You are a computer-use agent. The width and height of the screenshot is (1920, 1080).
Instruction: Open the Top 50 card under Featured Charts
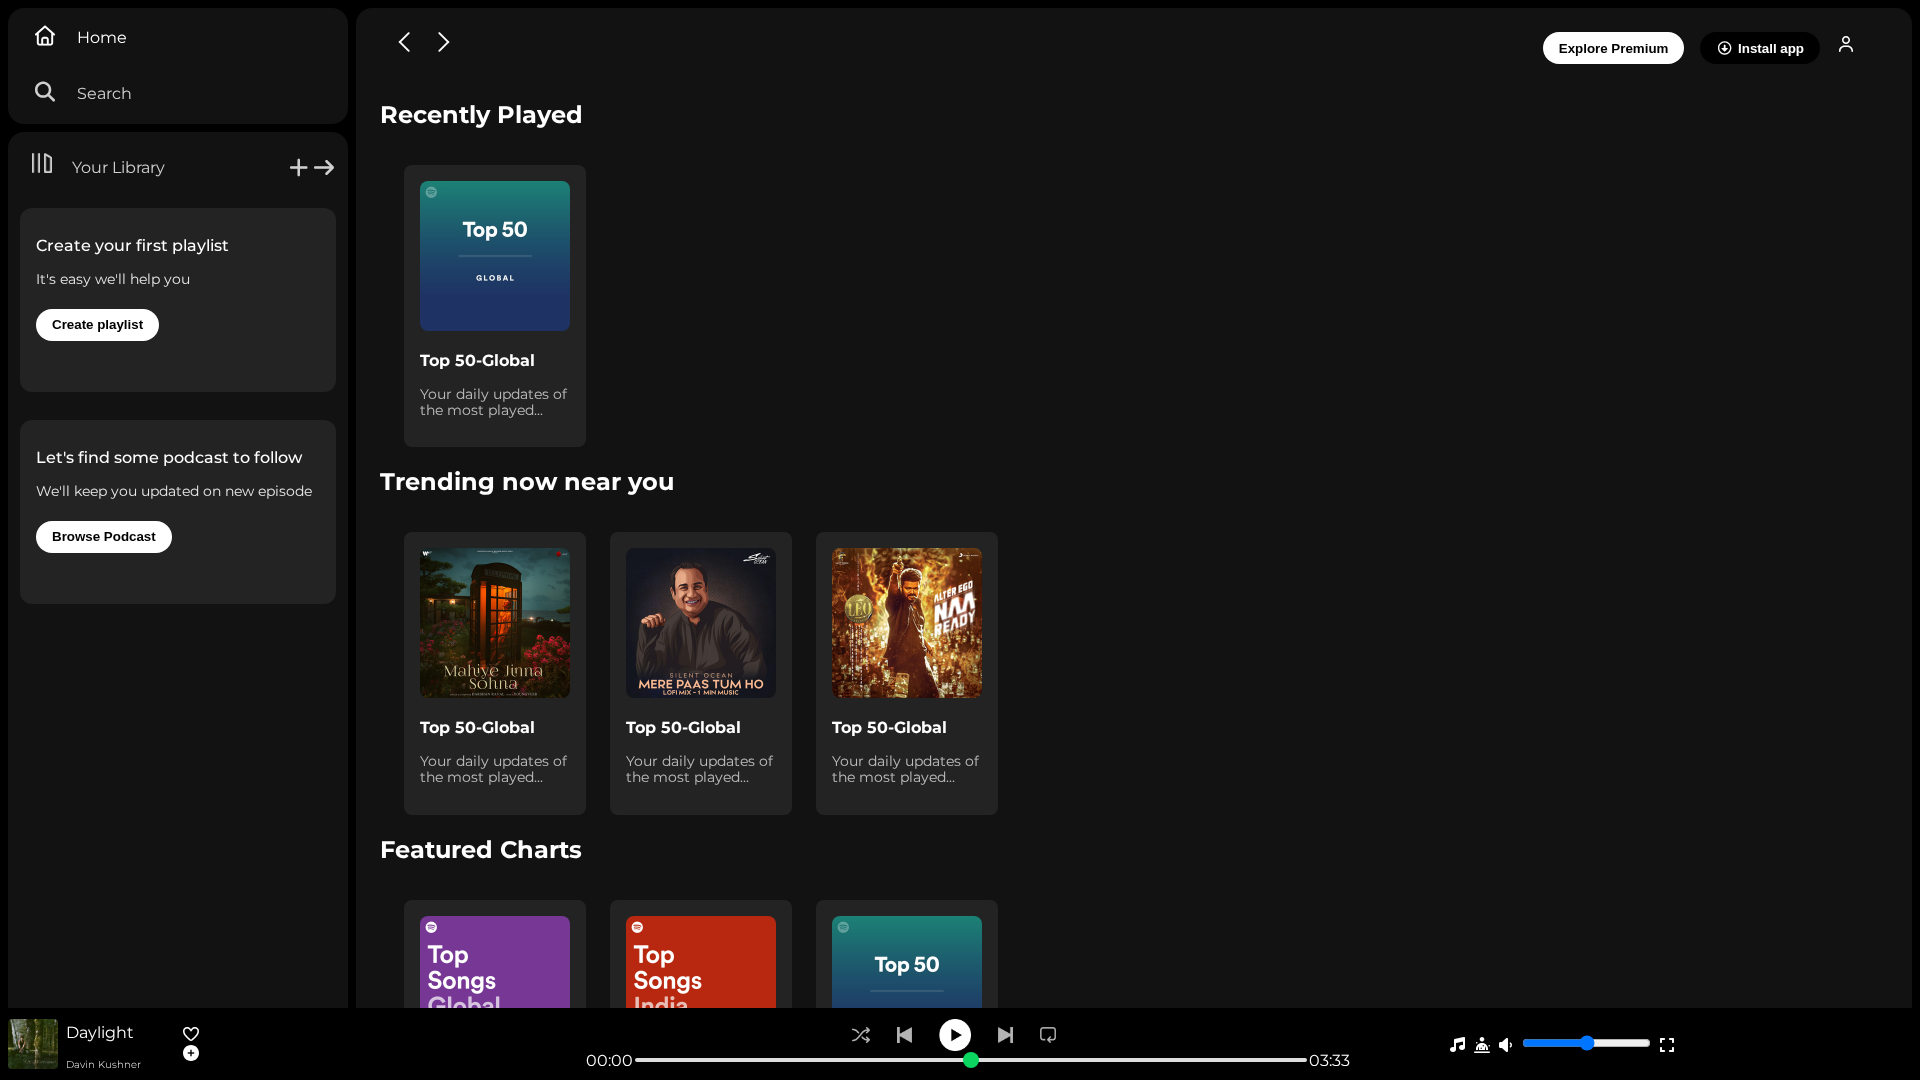[x=907, y=955]
